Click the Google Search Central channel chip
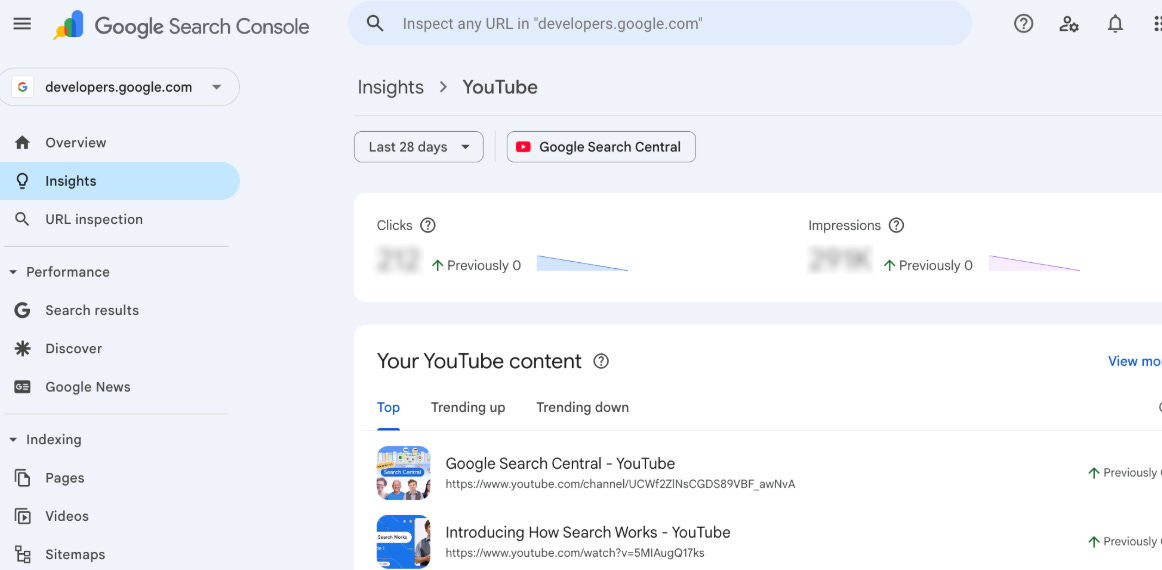1162x570 pixels. tap(601, 147)
